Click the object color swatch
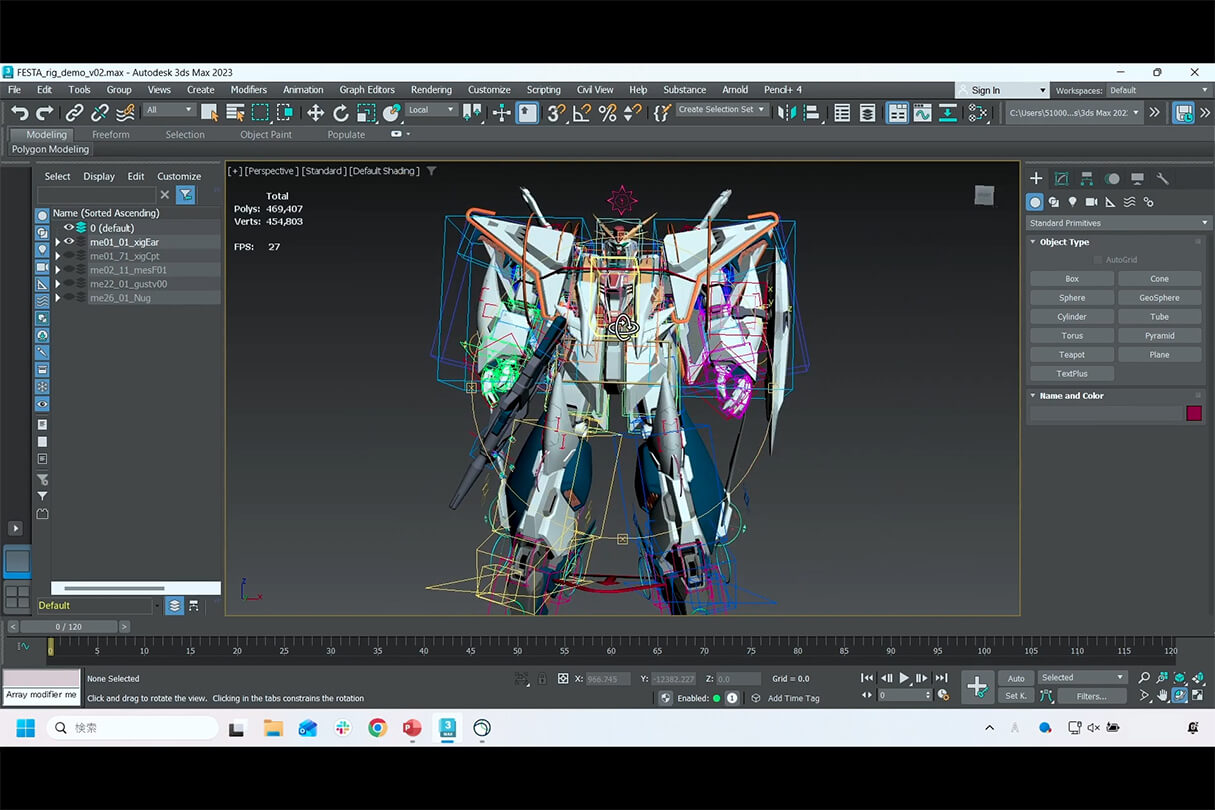 click(1194, 414)
